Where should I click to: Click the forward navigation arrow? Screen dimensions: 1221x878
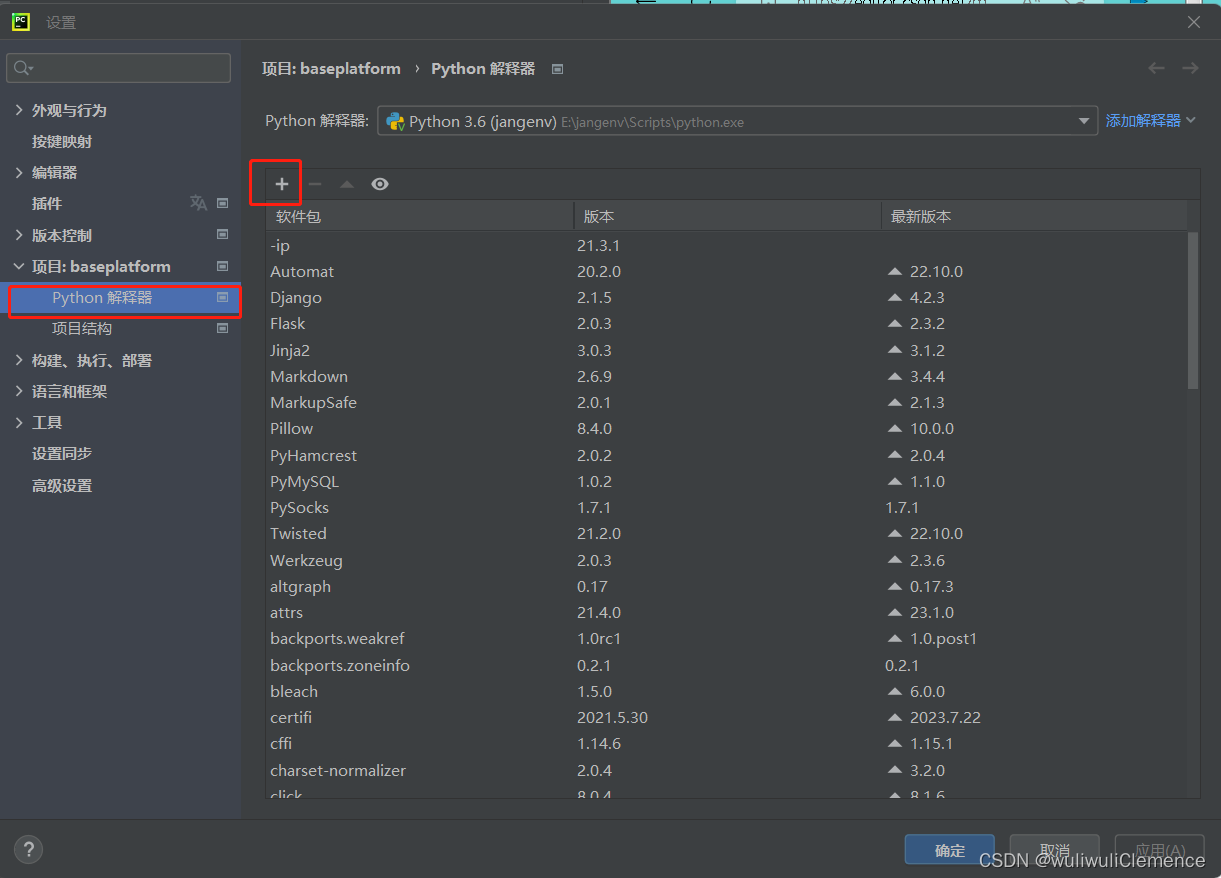coord(1190,68)
